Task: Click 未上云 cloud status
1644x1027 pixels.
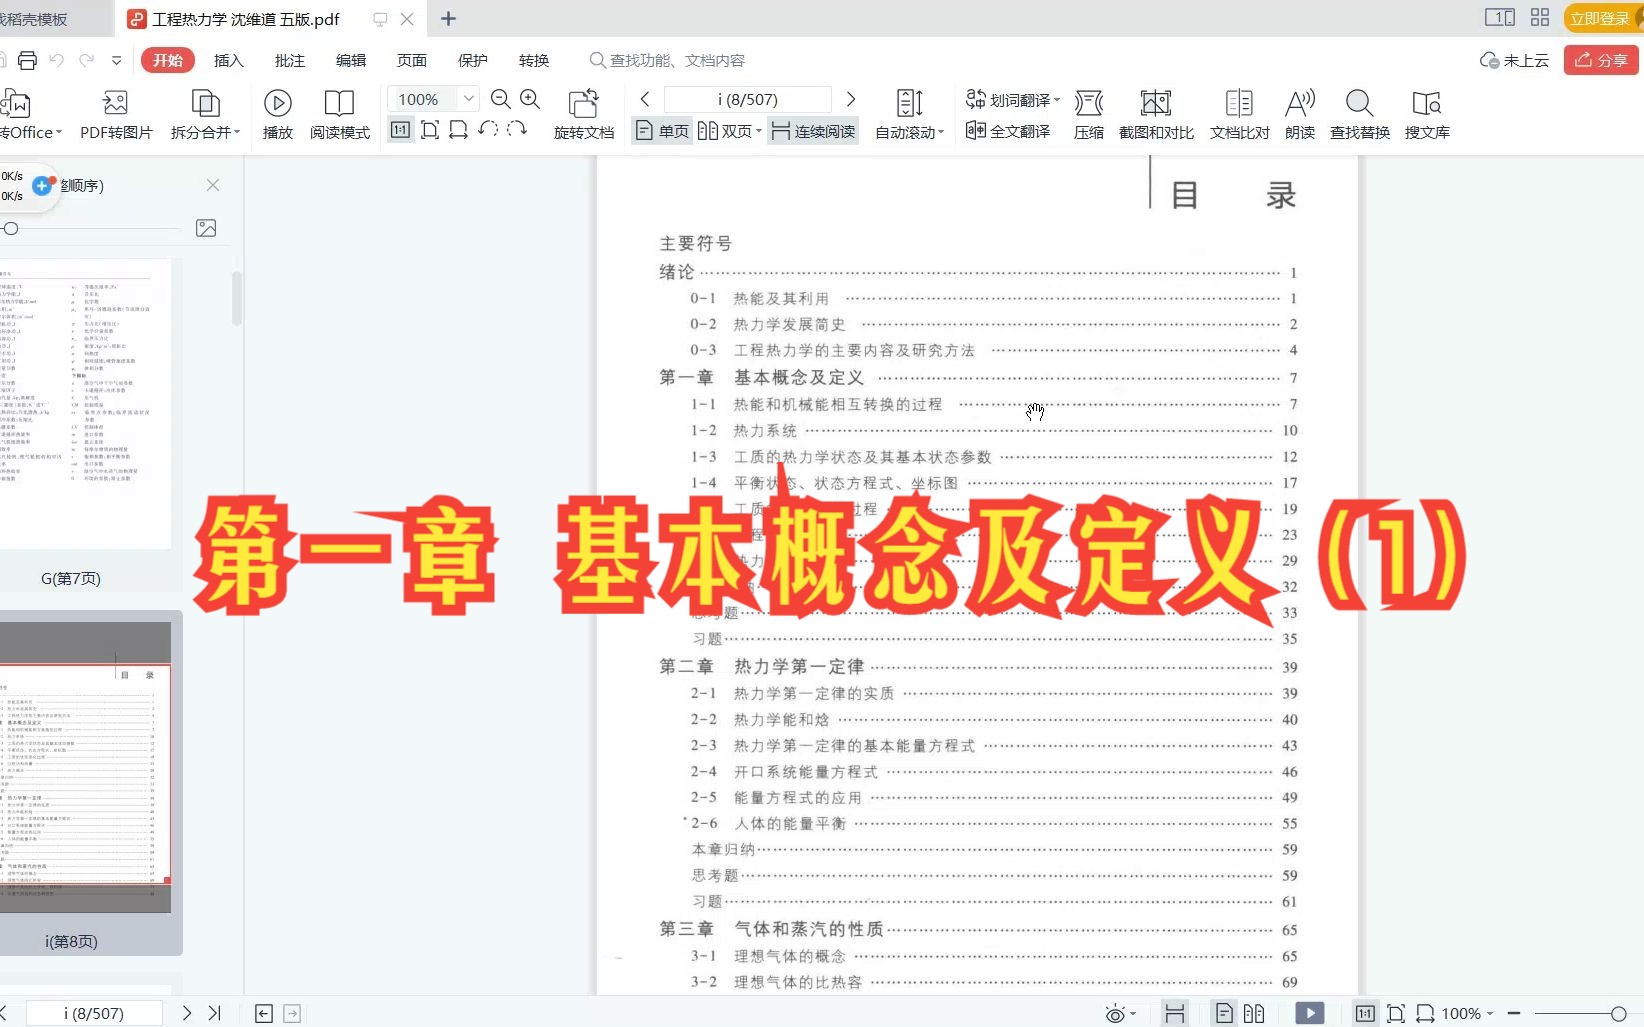Action: tap(1514, 60)
